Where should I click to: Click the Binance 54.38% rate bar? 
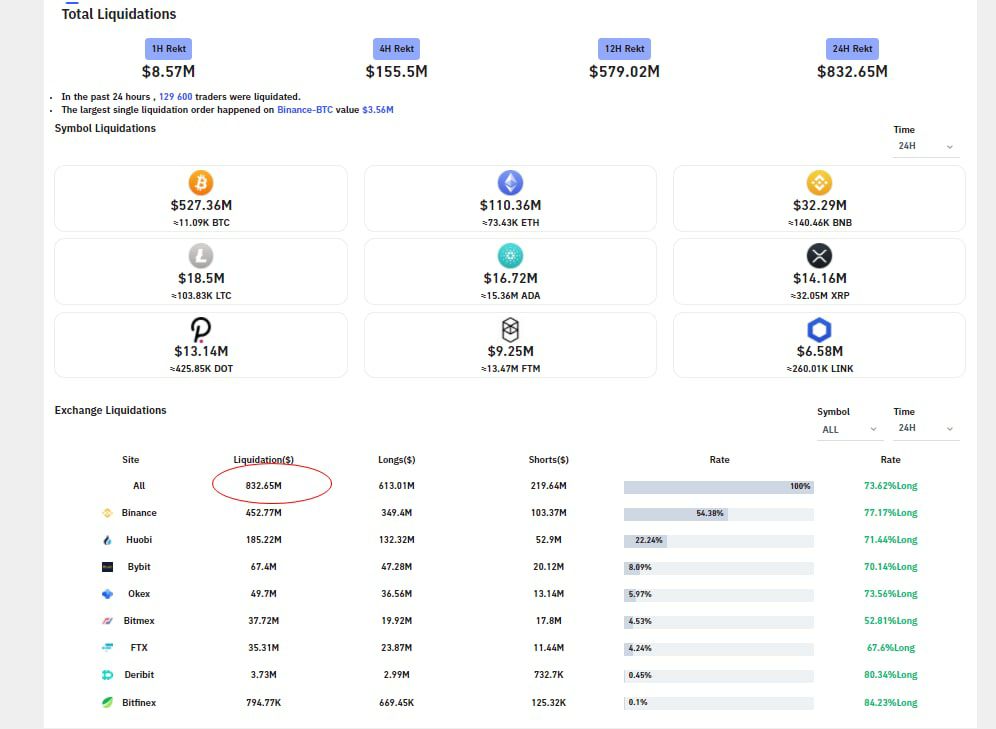718,513
